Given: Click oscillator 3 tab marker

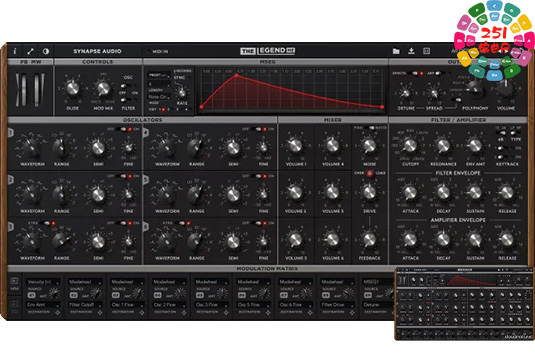Looking at the screenshot, I should pos(11,226).
